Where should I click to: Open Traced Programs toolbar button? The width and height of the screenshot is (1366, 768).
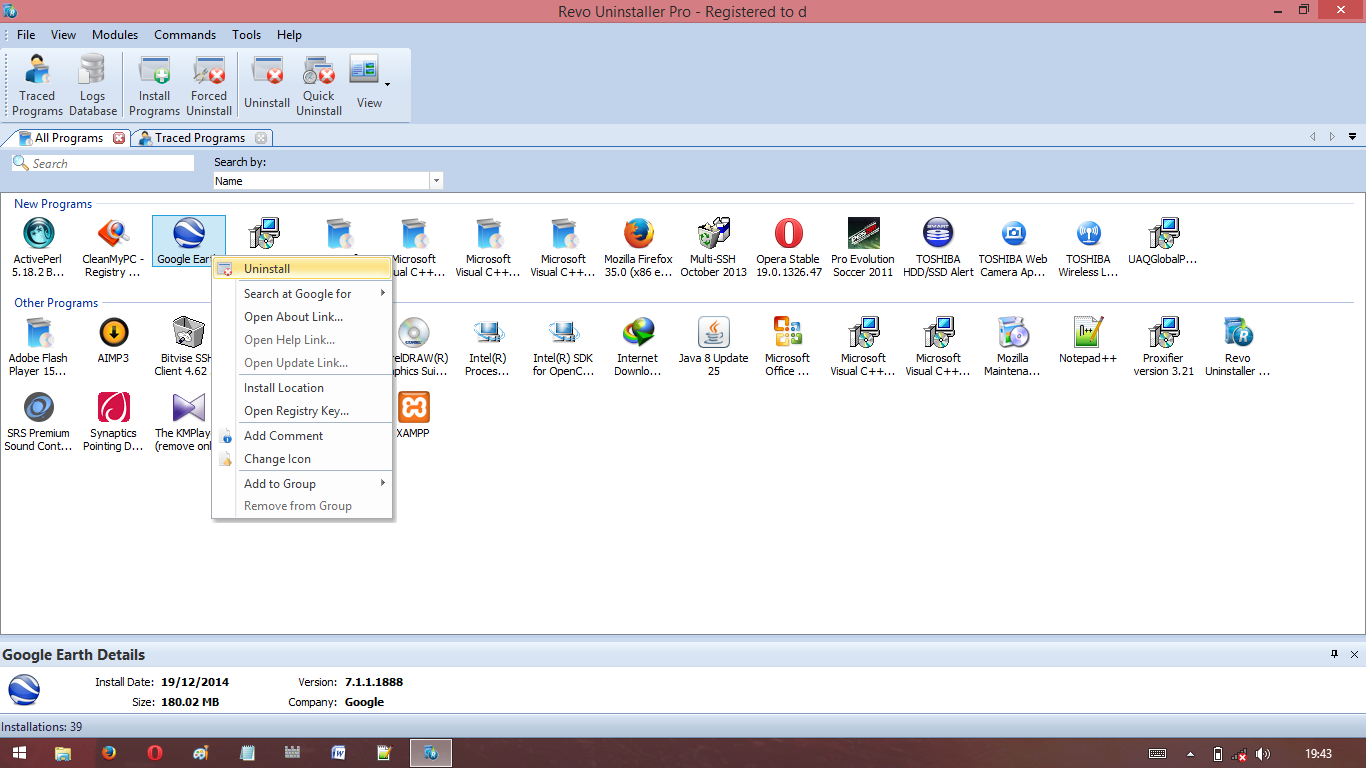click(38, 86)
